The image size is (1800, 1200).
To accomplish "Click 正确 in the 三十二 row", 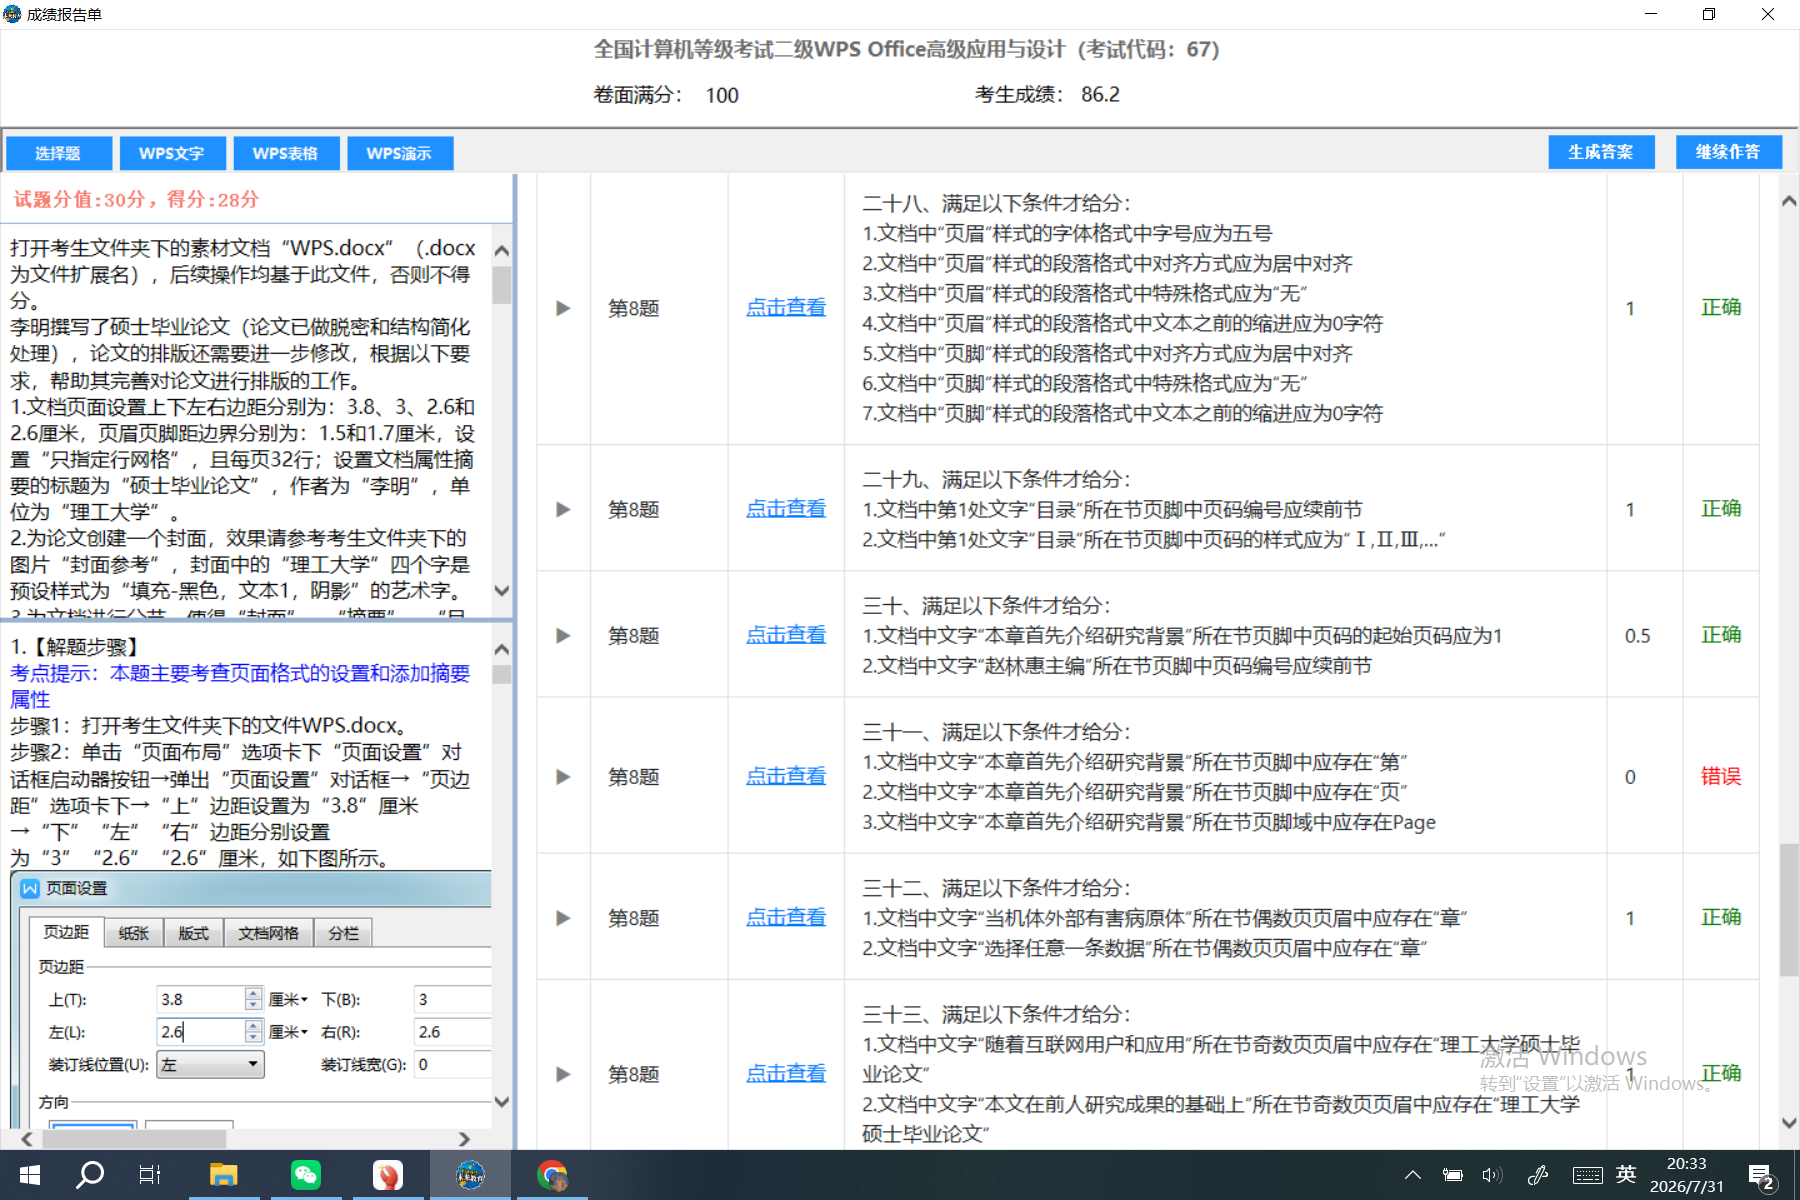I will coord(1721,917).
